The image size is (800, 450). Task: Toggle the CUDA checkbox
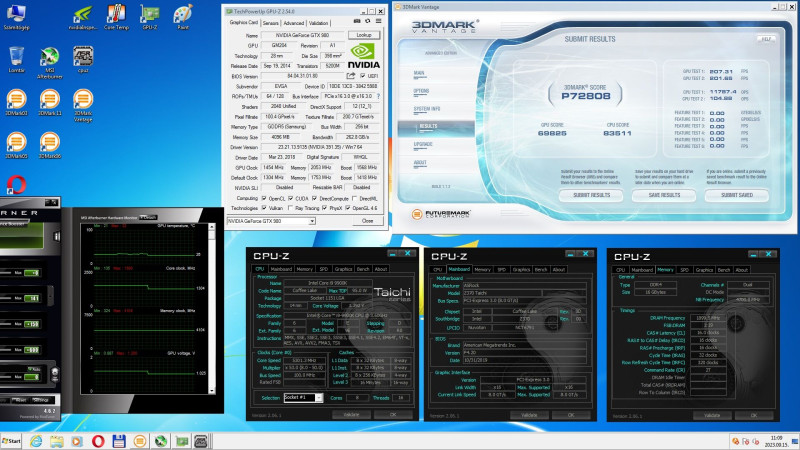pyautogui.click(x=290, y=198)
